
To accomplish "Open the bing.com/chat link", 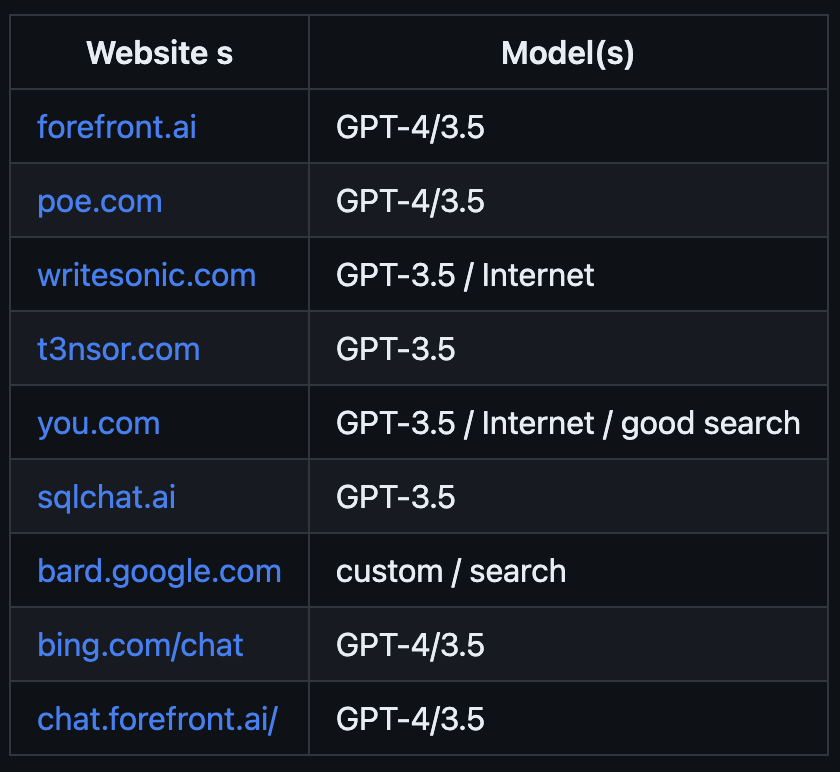I will pos(141,645).
